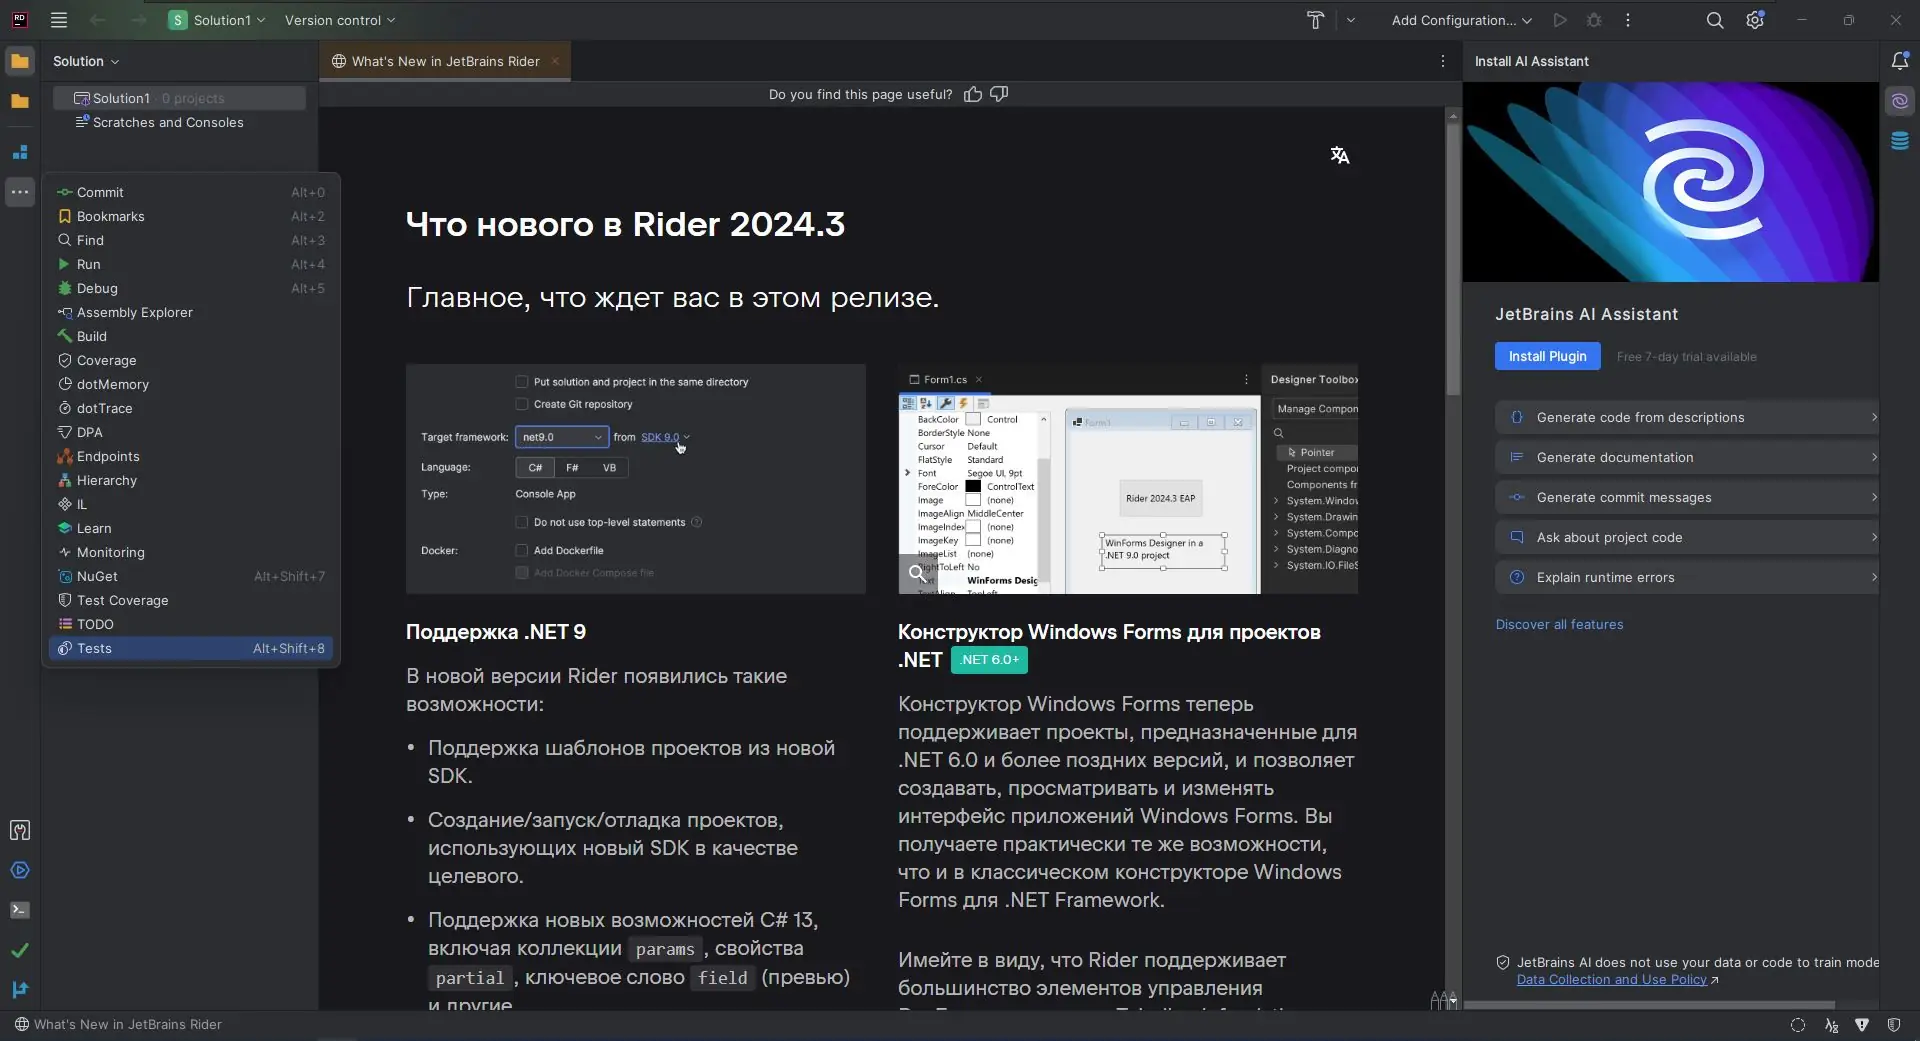Image resolution: width=1920 pixels, height=1041 pixels.
Task: Start debugging via the bug icon
Action: pos(1594,20)
